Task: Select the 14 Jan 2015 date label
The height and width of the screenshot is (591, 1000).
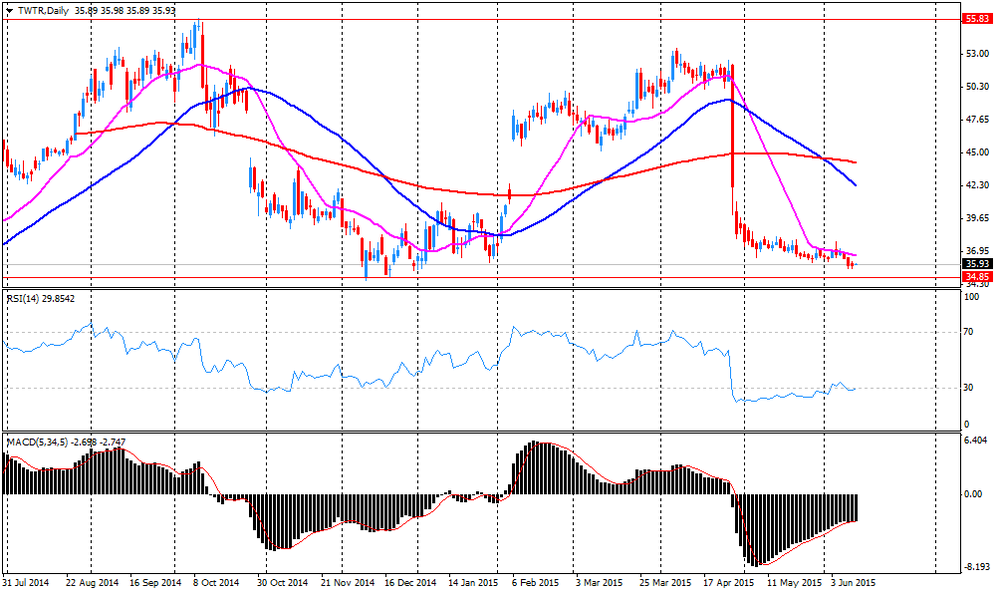Action: tap(473, 583)
